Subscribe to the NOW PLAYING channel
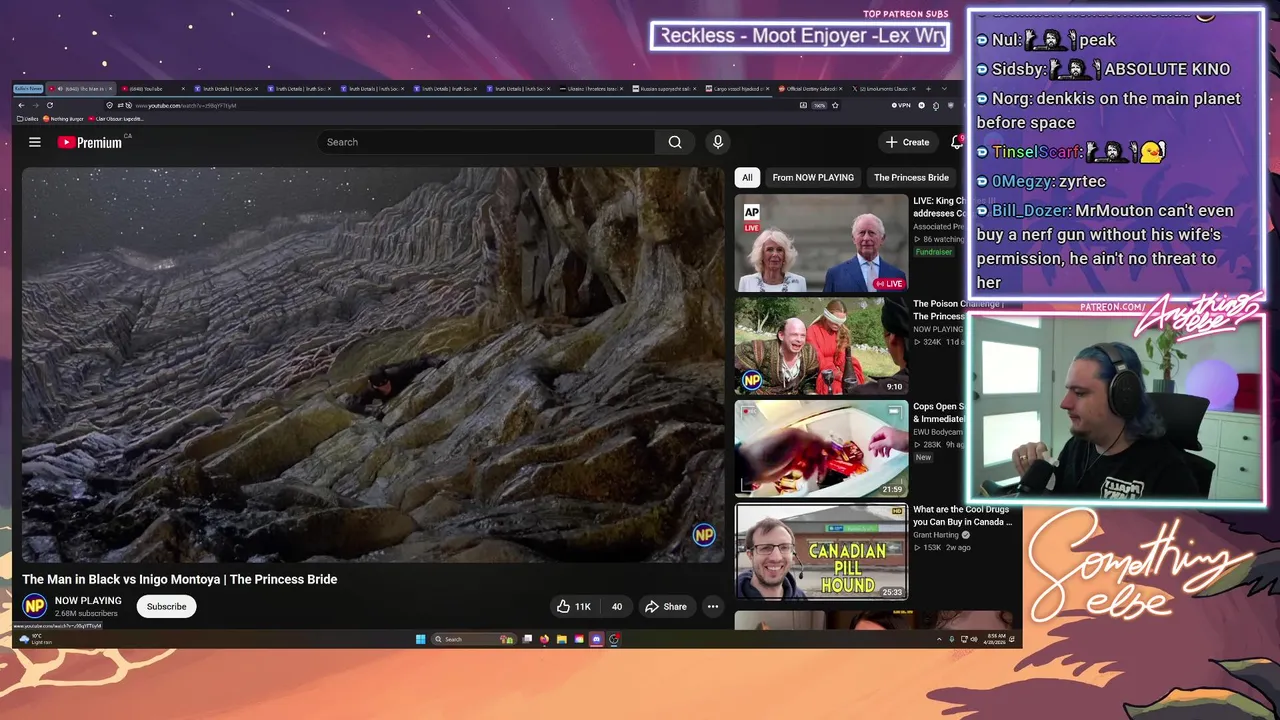Viewport: 1280px width, 720px height. click(166, 606)
